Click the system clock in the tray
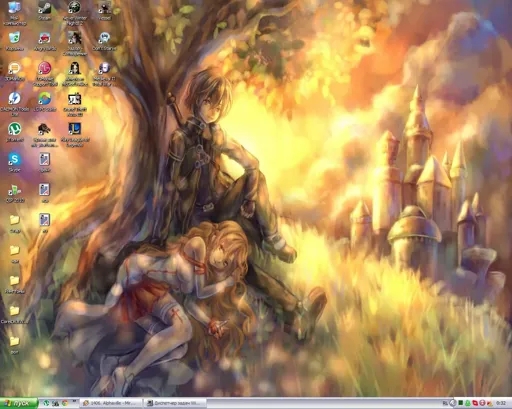512x409 pixels. 501,403
